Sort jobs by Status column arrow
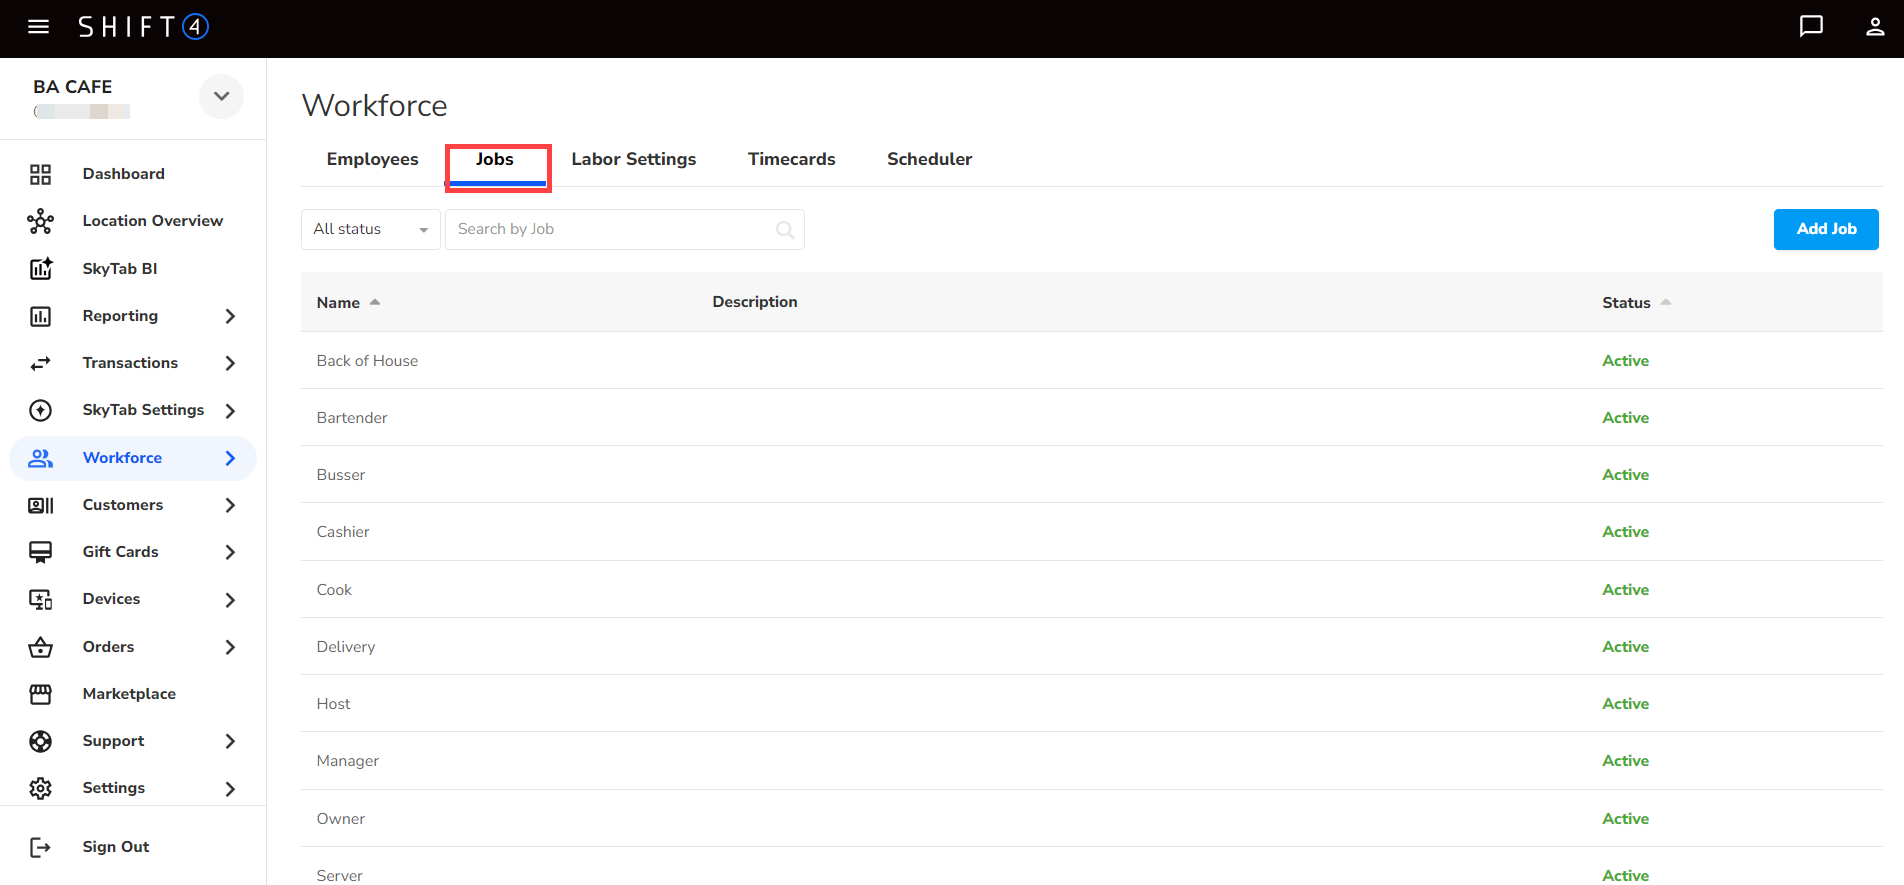This screenshot has height=885, width=1904. [x=1666, y=302]
